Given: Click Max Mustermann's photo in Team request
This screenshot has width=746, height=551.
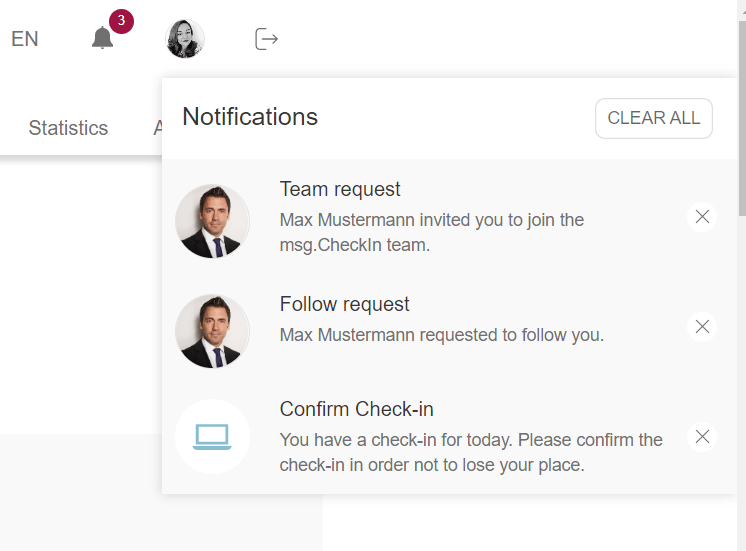Looking at the screenshot, I should pyautogui.click(x=212, y=221).
